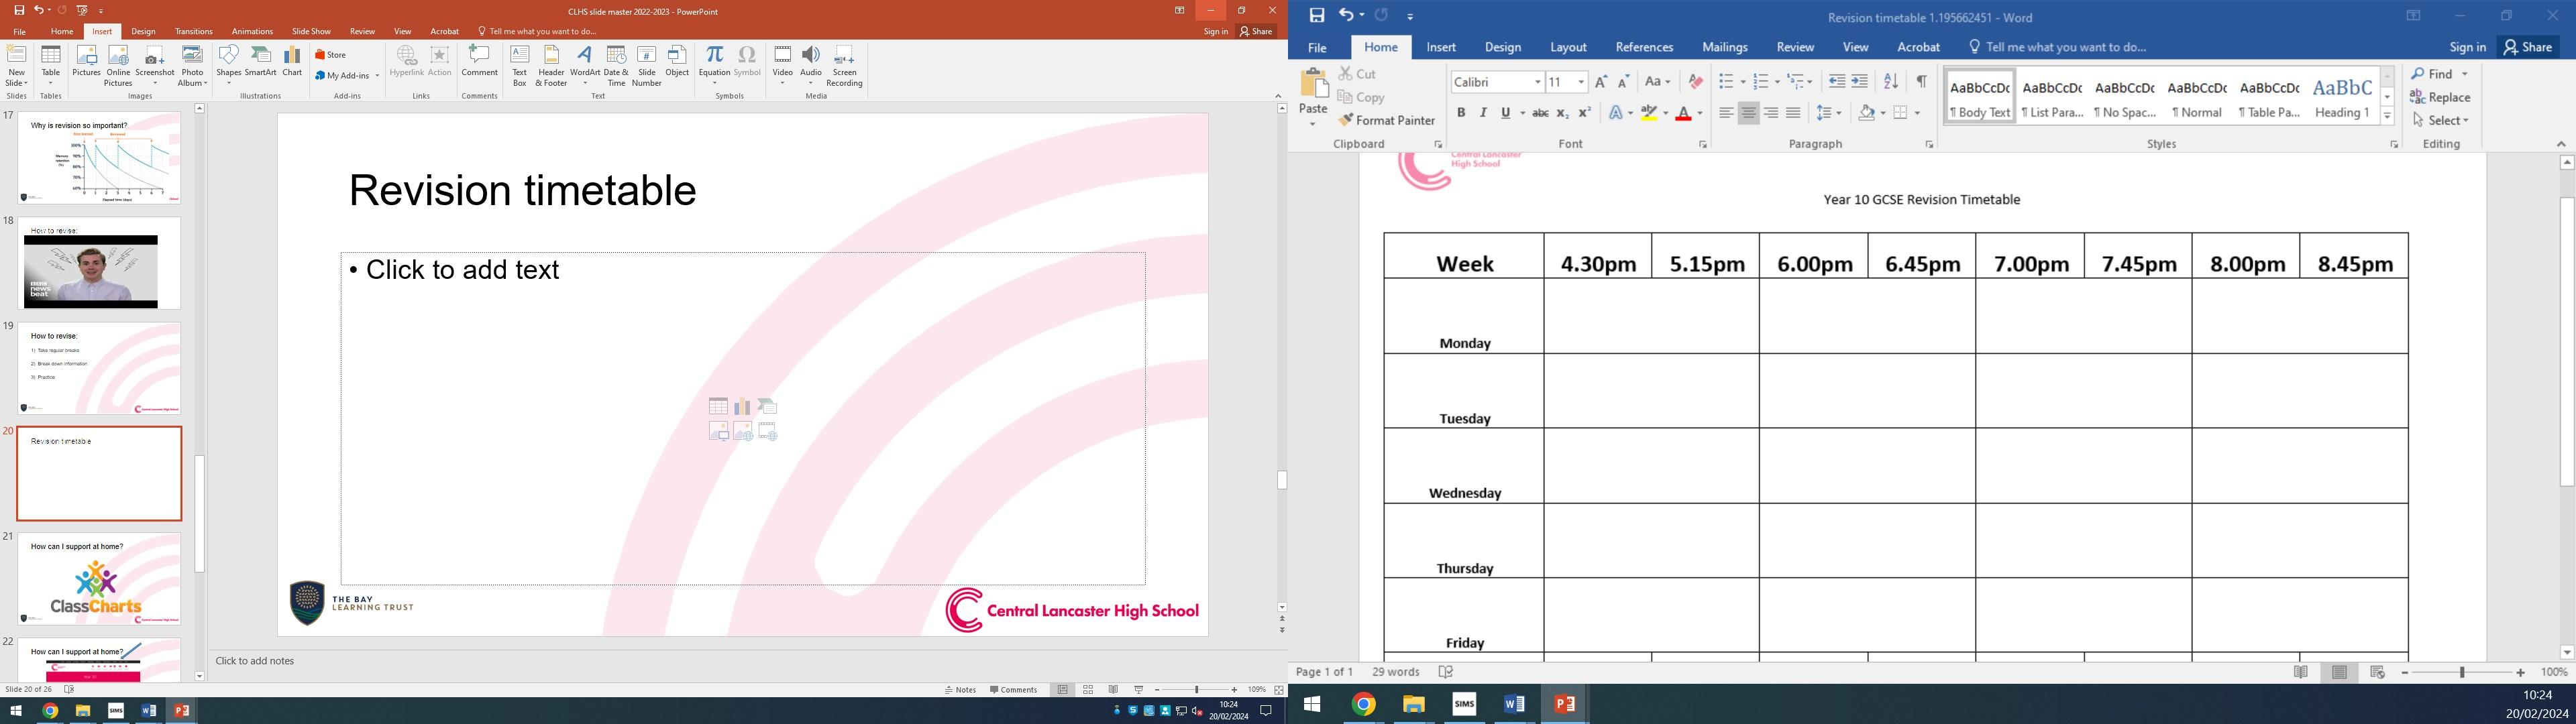Add a Comment in PowerPoint
This screenshot has width=2576, height=724.
(x=480, y=62)
